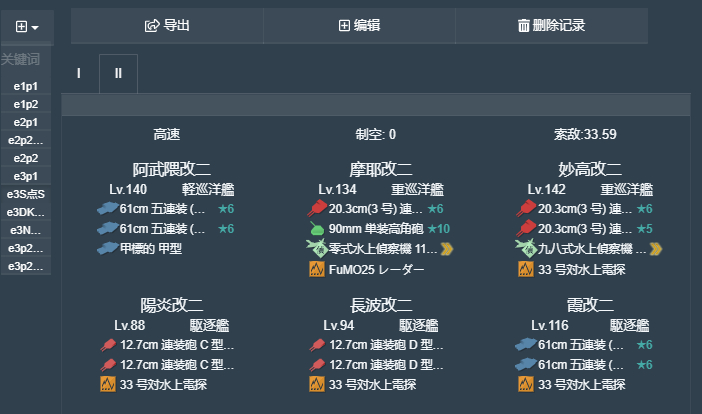
Task: Select the e3S点S sidebar entry
Action: (x=26, y=194)
